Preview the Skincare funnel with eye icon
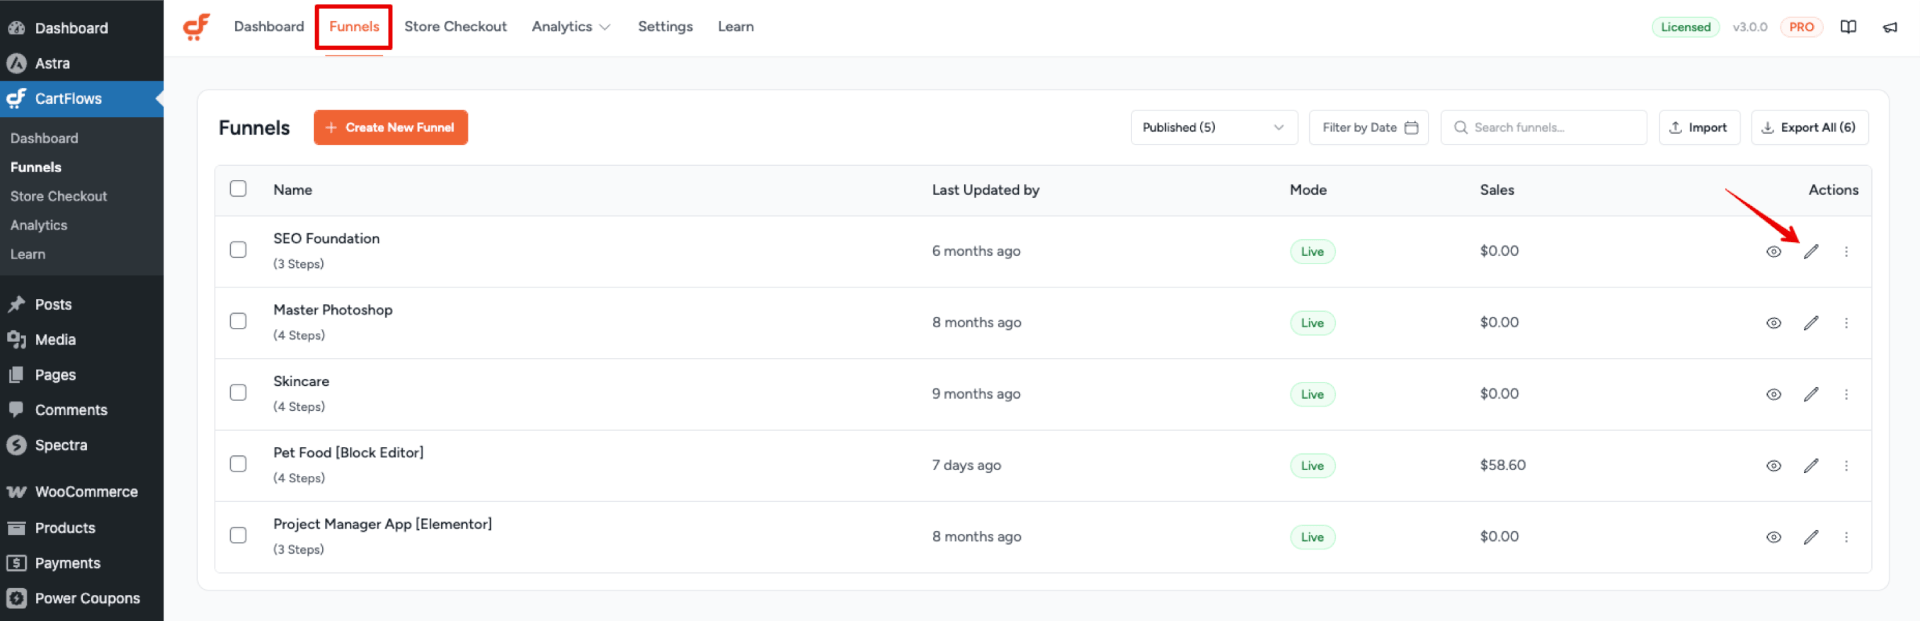 (1773, 395)
